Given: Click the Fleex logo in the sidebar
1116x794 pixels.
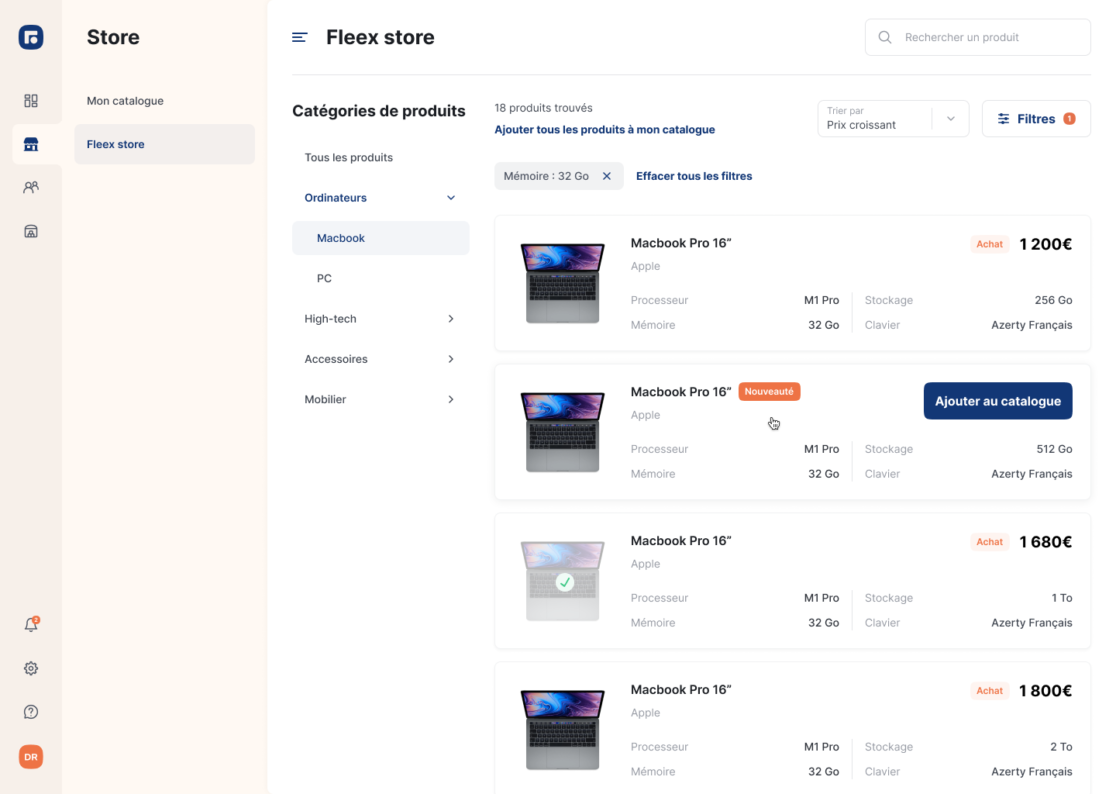Looking at the screenshot, I should coord(31,37).
